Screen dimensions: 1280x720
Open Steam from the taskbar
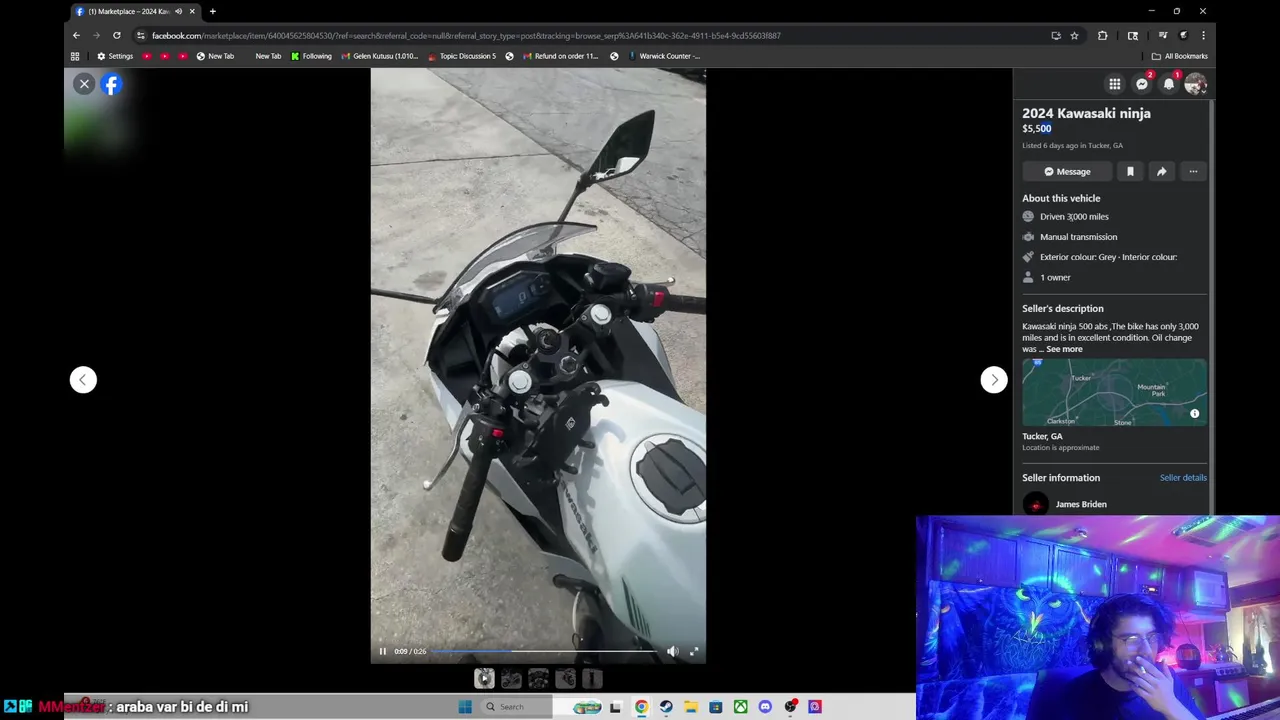coord(666,707)
